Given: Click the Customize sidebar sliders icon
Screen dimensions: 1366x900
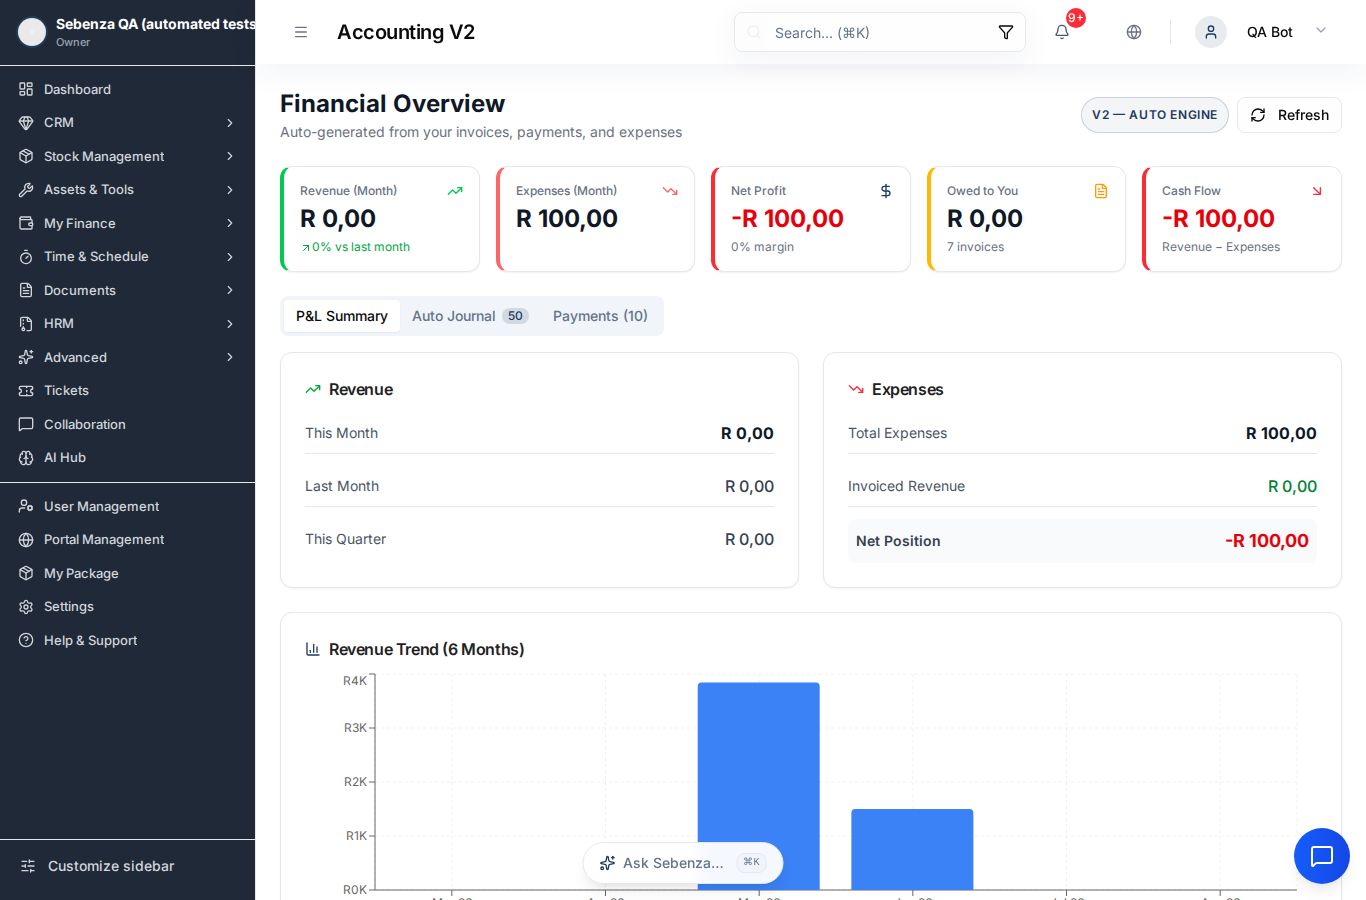Looking at the screenshot, I should point(28,866).
